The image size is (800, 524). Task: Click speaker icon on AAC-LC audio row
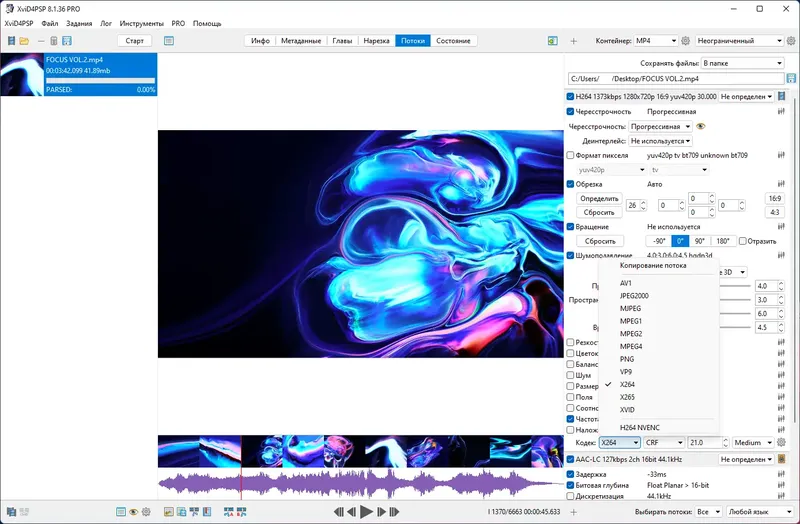pos(781,459)
